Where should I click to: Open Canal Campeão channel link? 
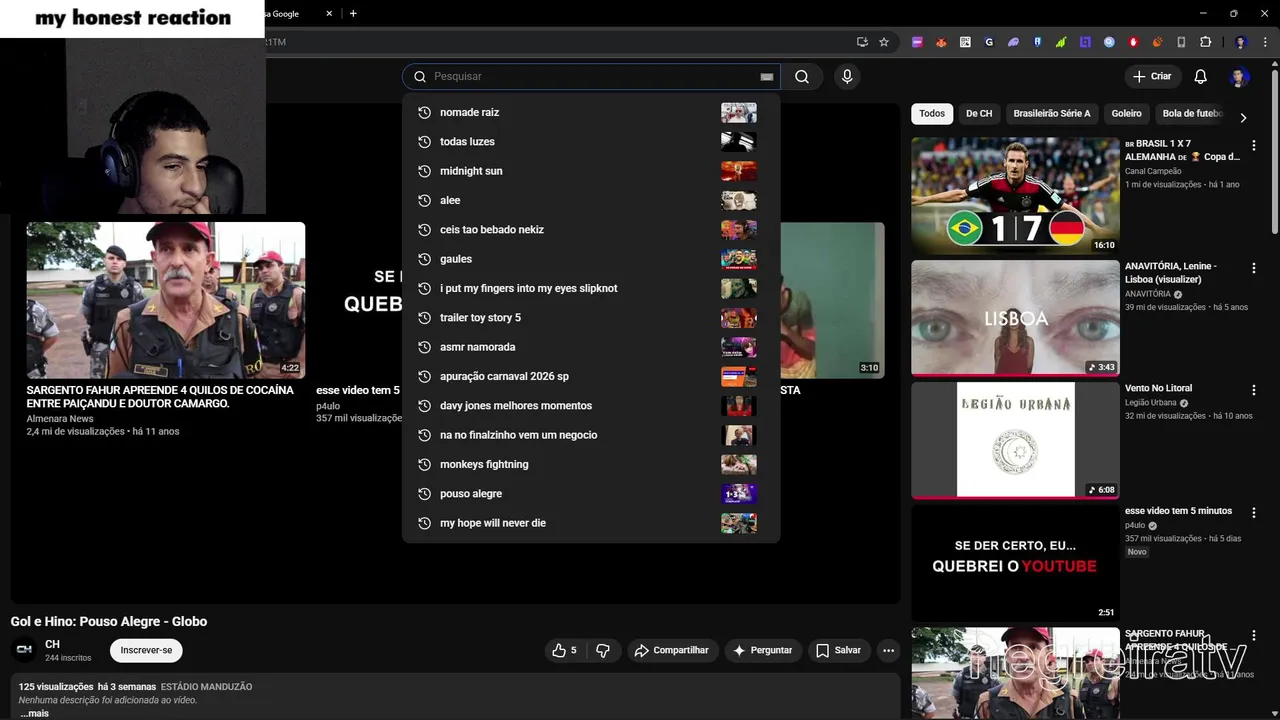pos(1153,171)
